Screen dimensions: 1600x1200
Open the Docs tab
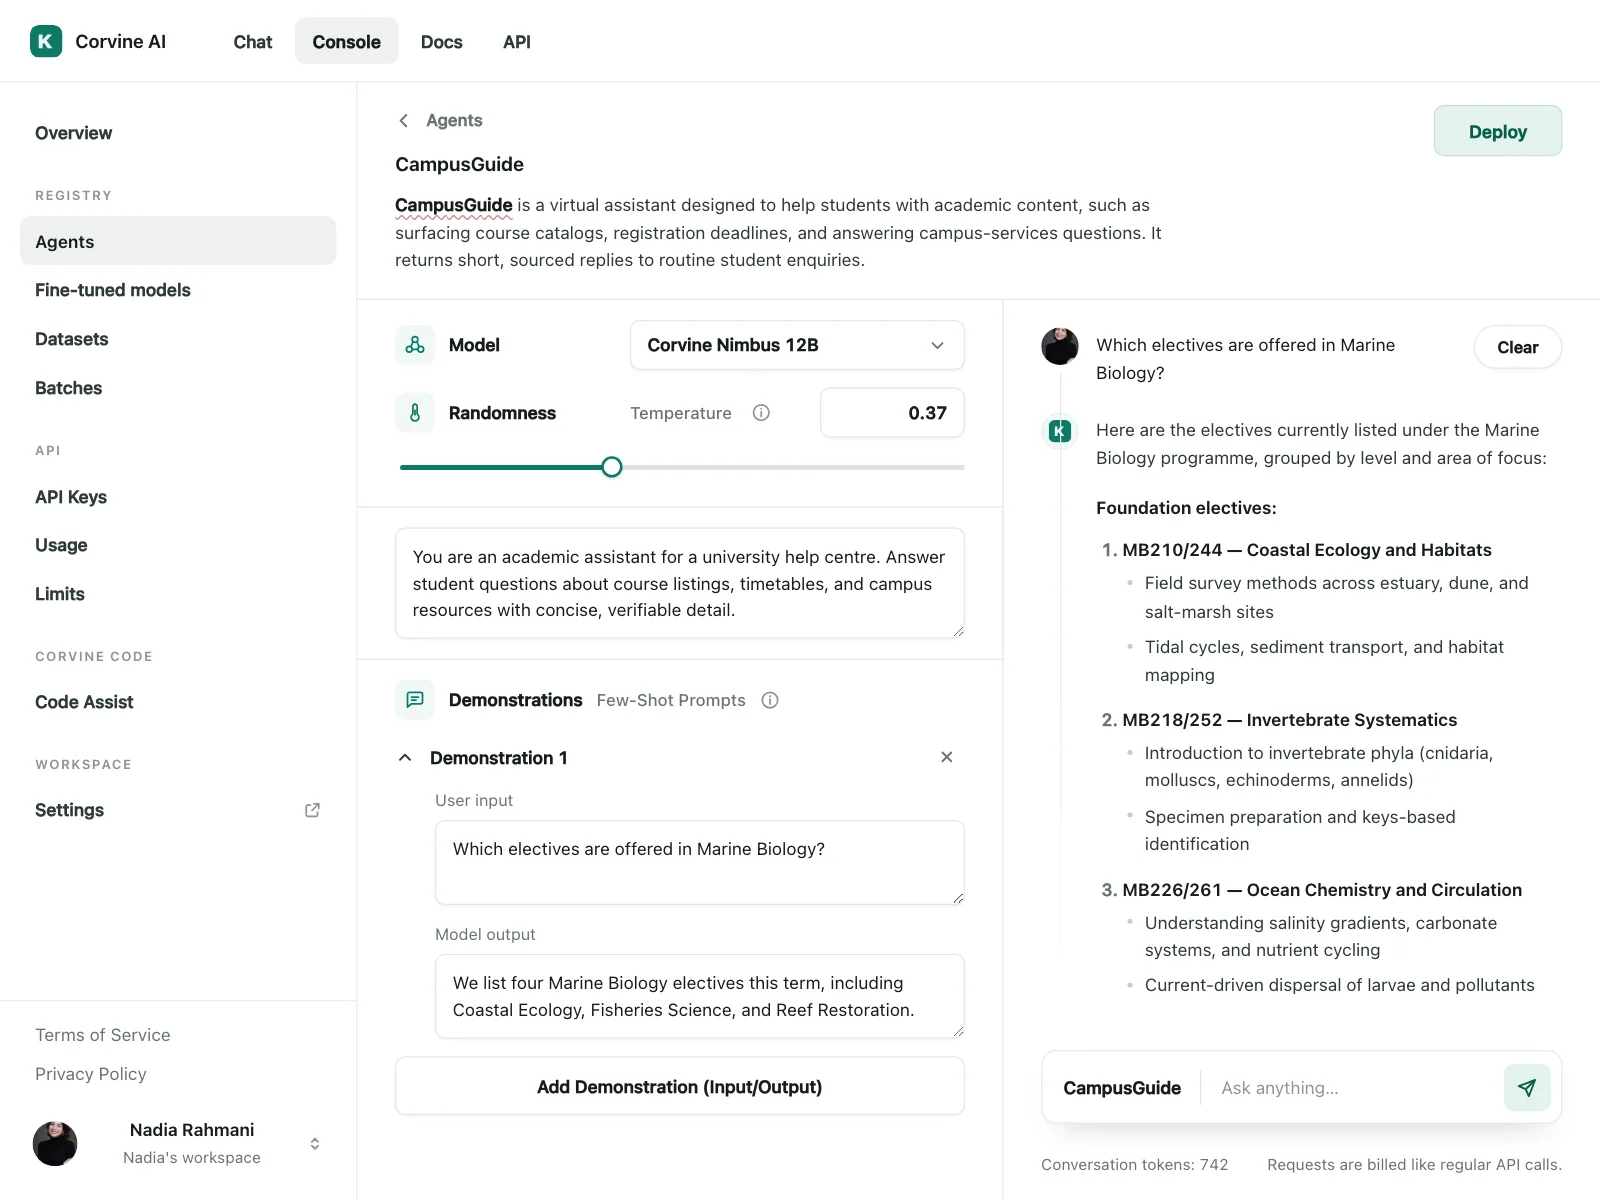coord(442,42)
